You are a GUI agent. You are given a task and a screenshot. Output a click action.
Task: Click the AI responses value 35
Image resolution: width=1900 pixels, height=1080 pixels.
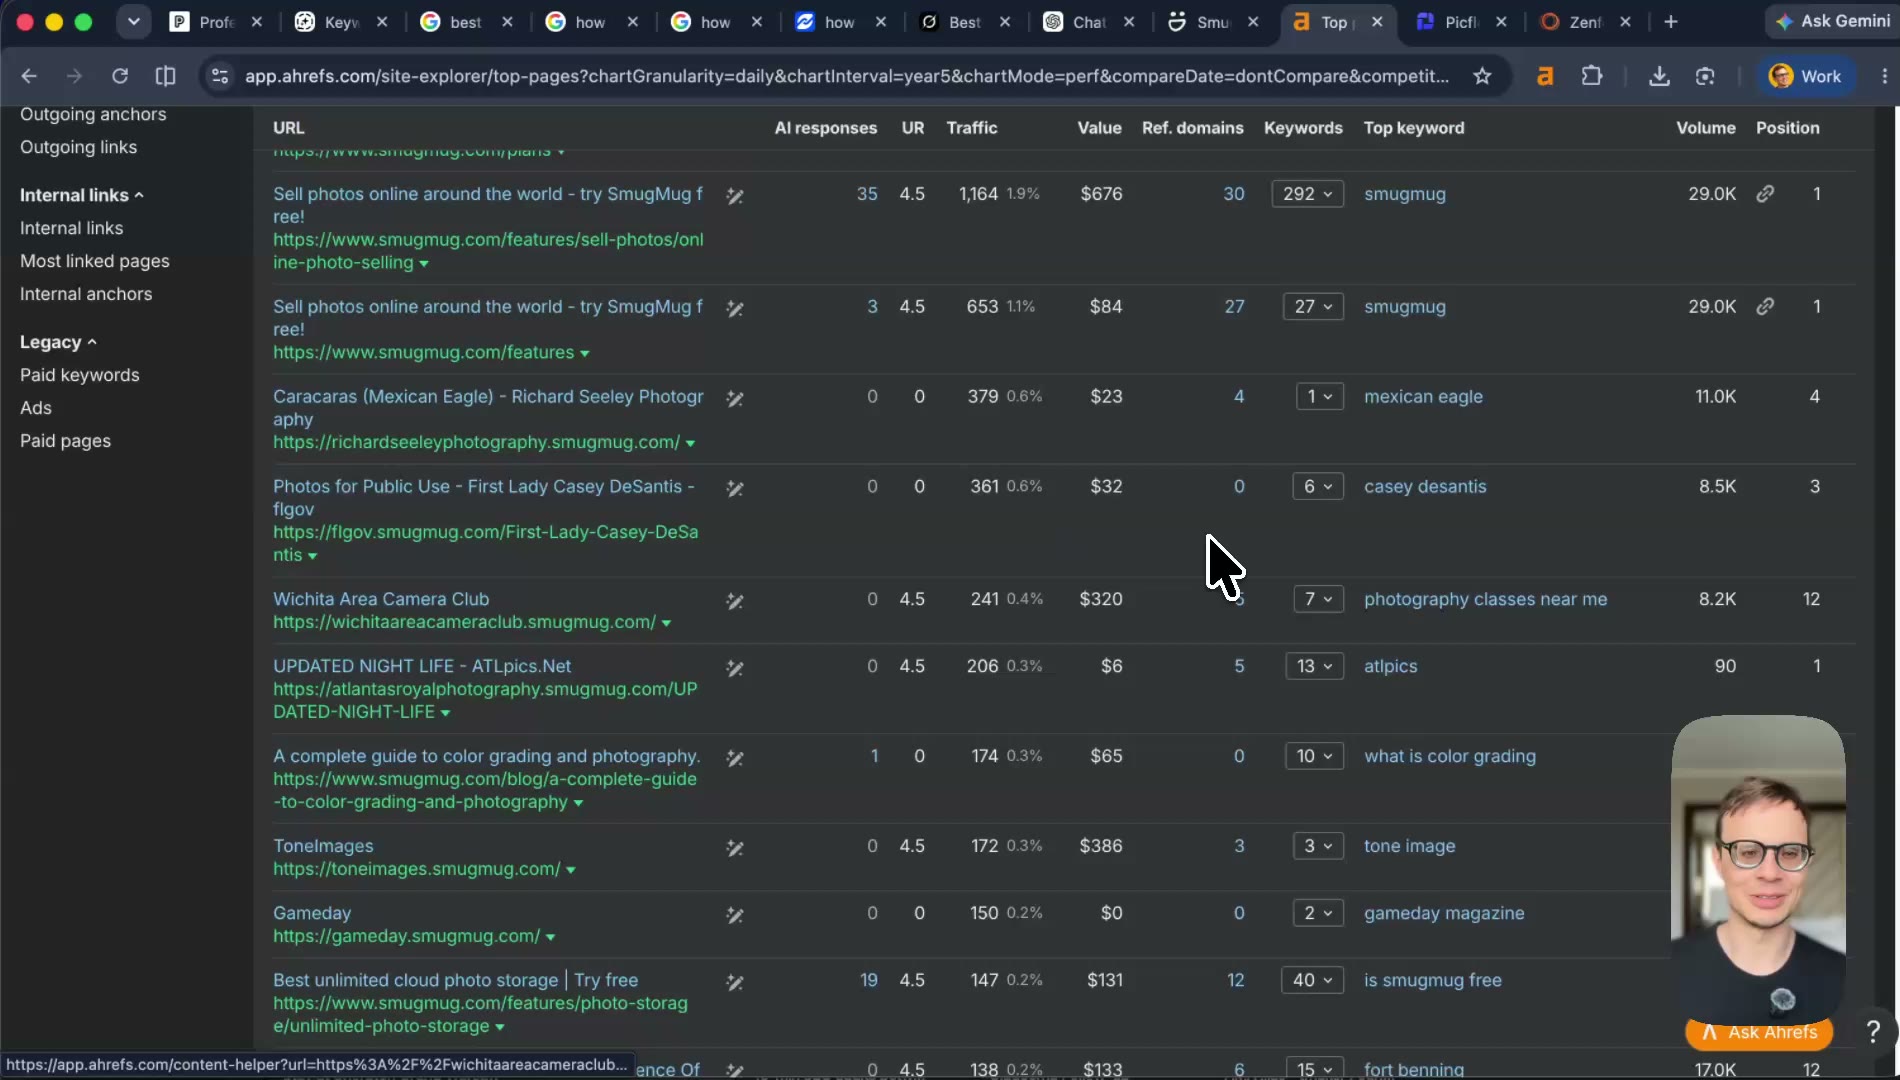pyautogui.click(x=867, y=194)
